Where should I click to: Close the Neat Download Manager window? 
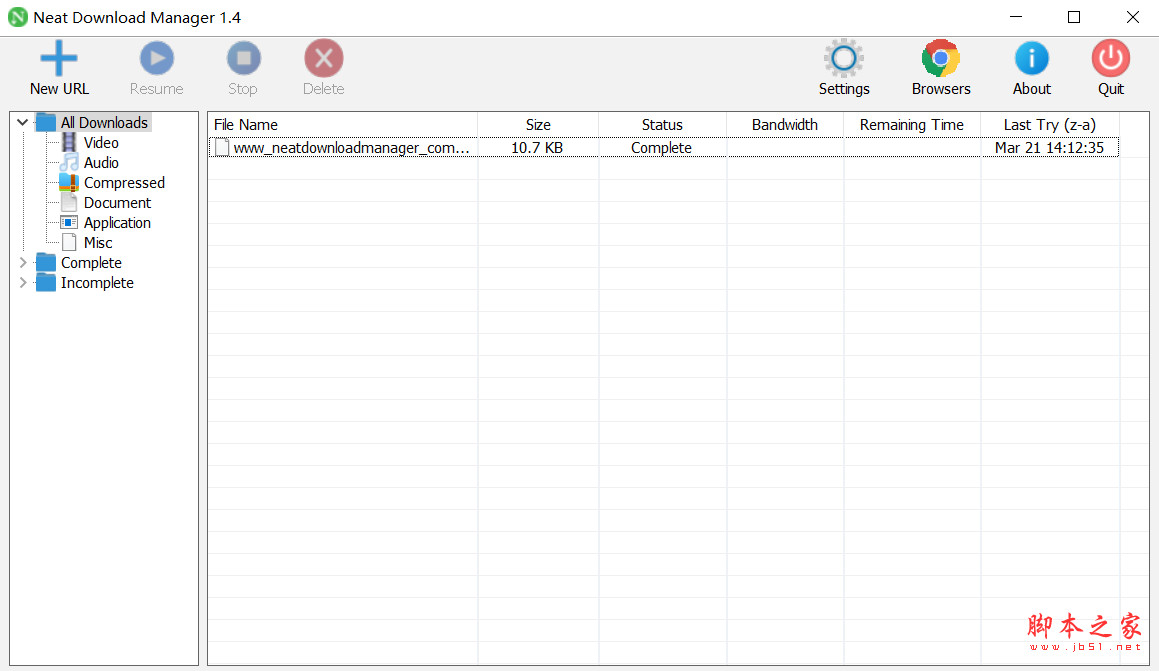coord(1132,17)
